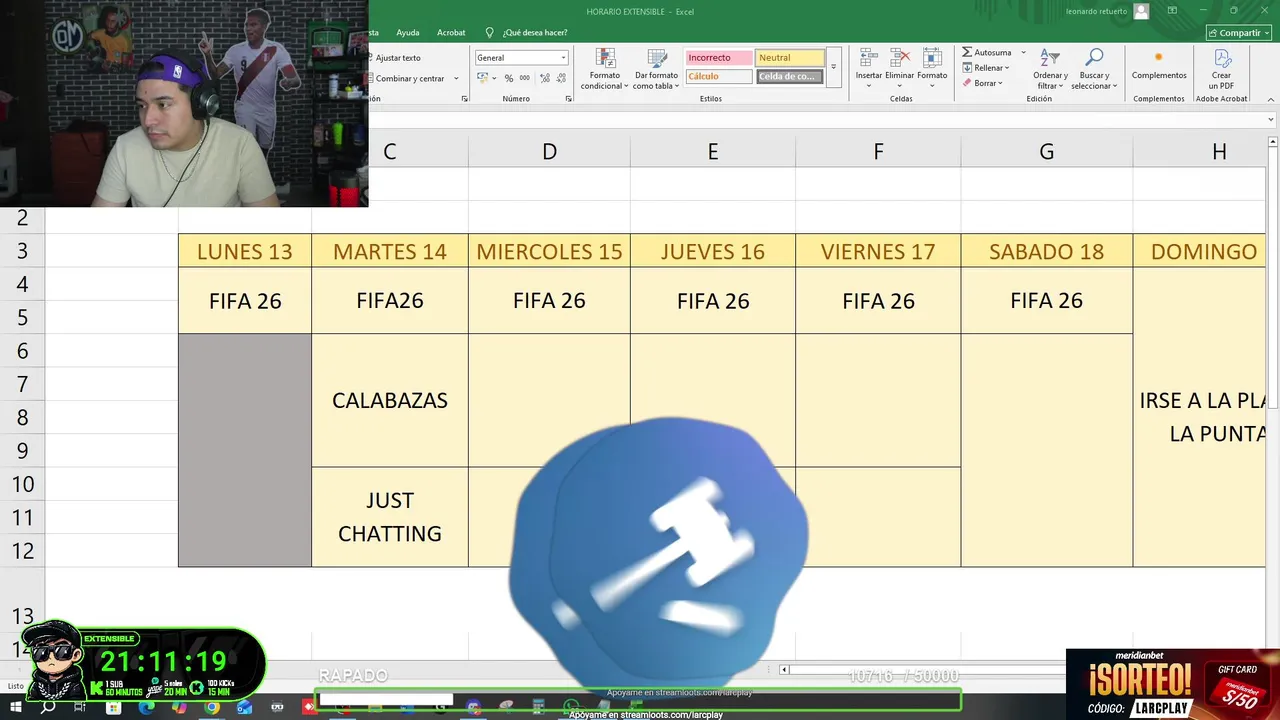This screenshot has width=1280, height=720.
Task: Click the Compartir button
Action: pyautogui.click(x=1240, y=32)
